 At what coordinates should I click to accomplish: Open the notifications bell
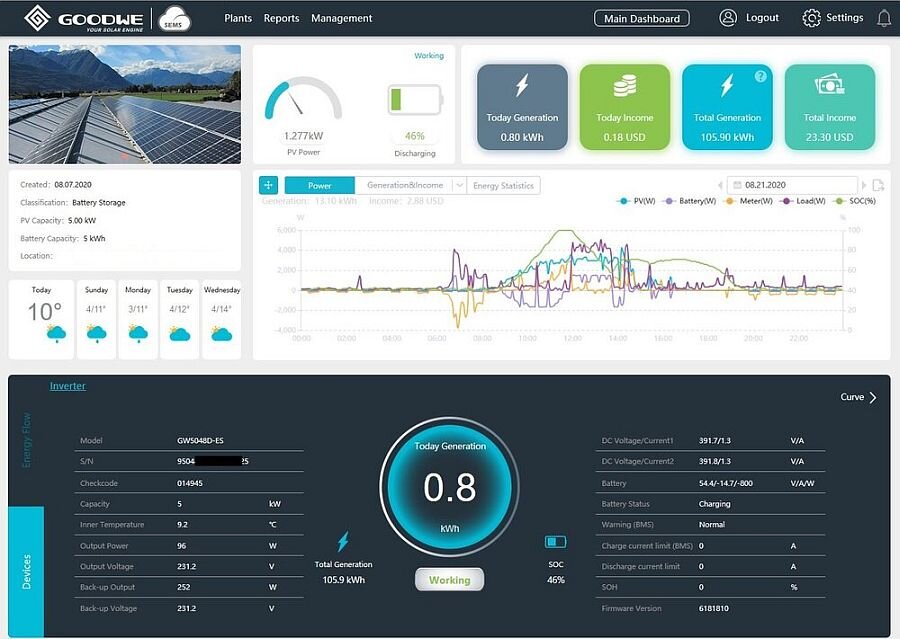[884, 18]
